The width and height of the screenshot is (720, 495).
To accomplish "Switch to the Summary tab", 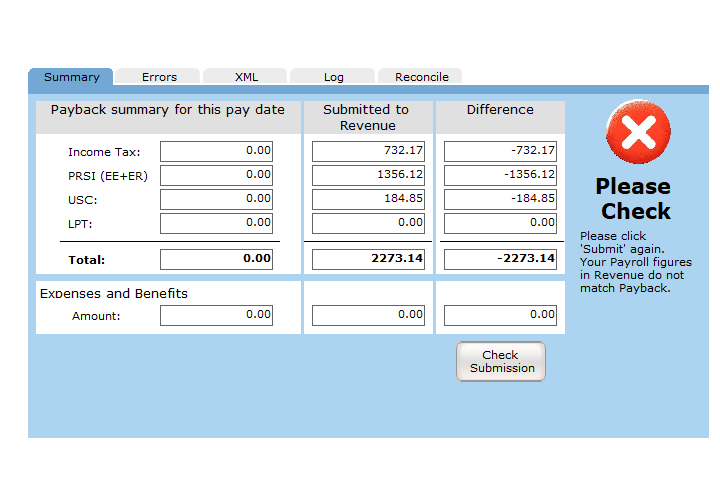I will pyautogui.click(x=72, y=77).
